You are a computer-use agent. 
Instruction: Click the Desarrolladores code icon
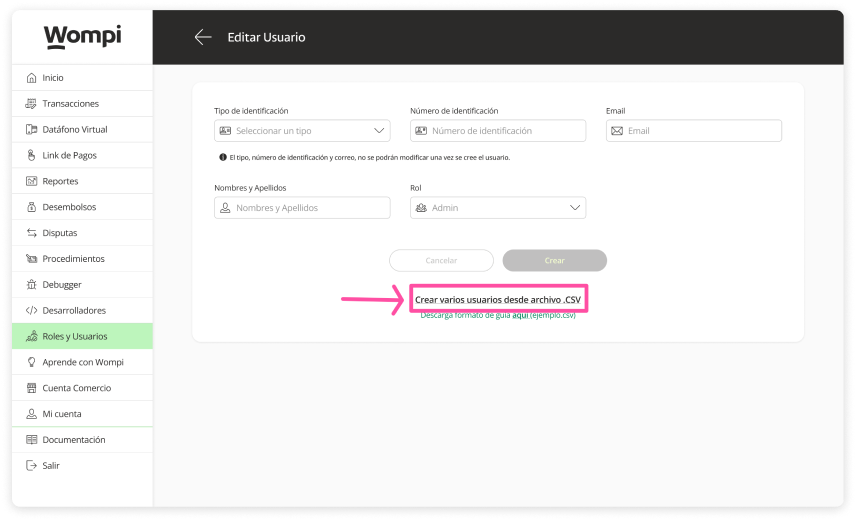point(32,311)
